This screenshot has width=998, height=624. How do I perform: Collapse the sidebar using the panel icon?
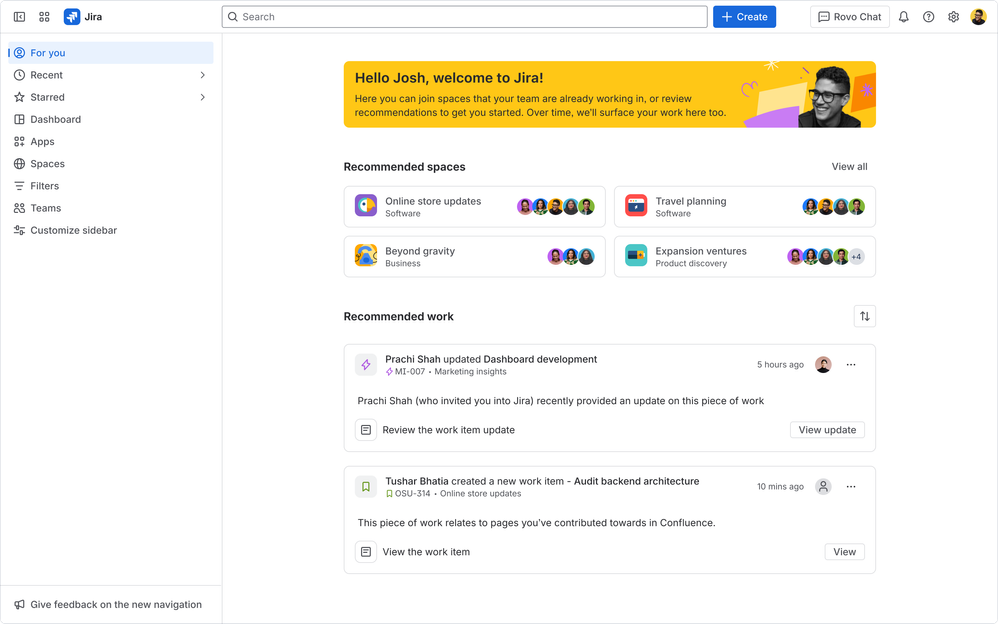point(19,17)
